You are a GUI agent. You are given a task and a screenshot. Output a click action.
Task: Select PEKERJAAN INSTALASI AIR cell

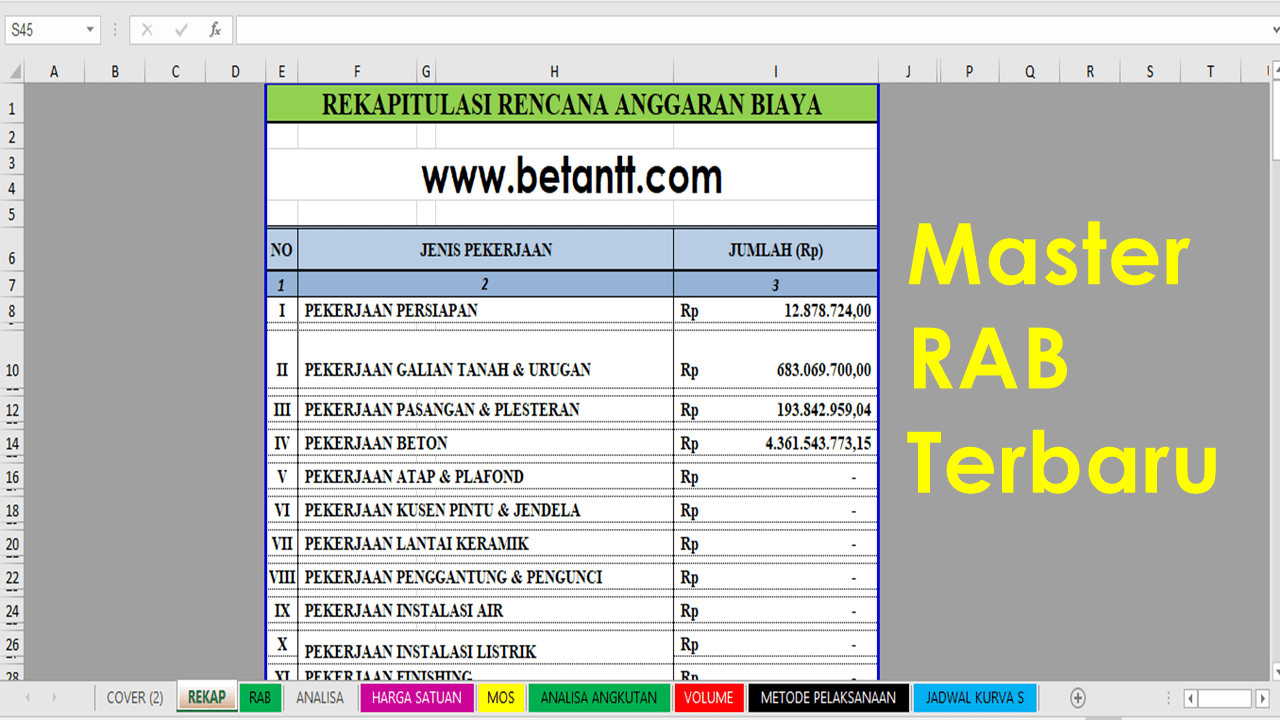tap(485, 611)
